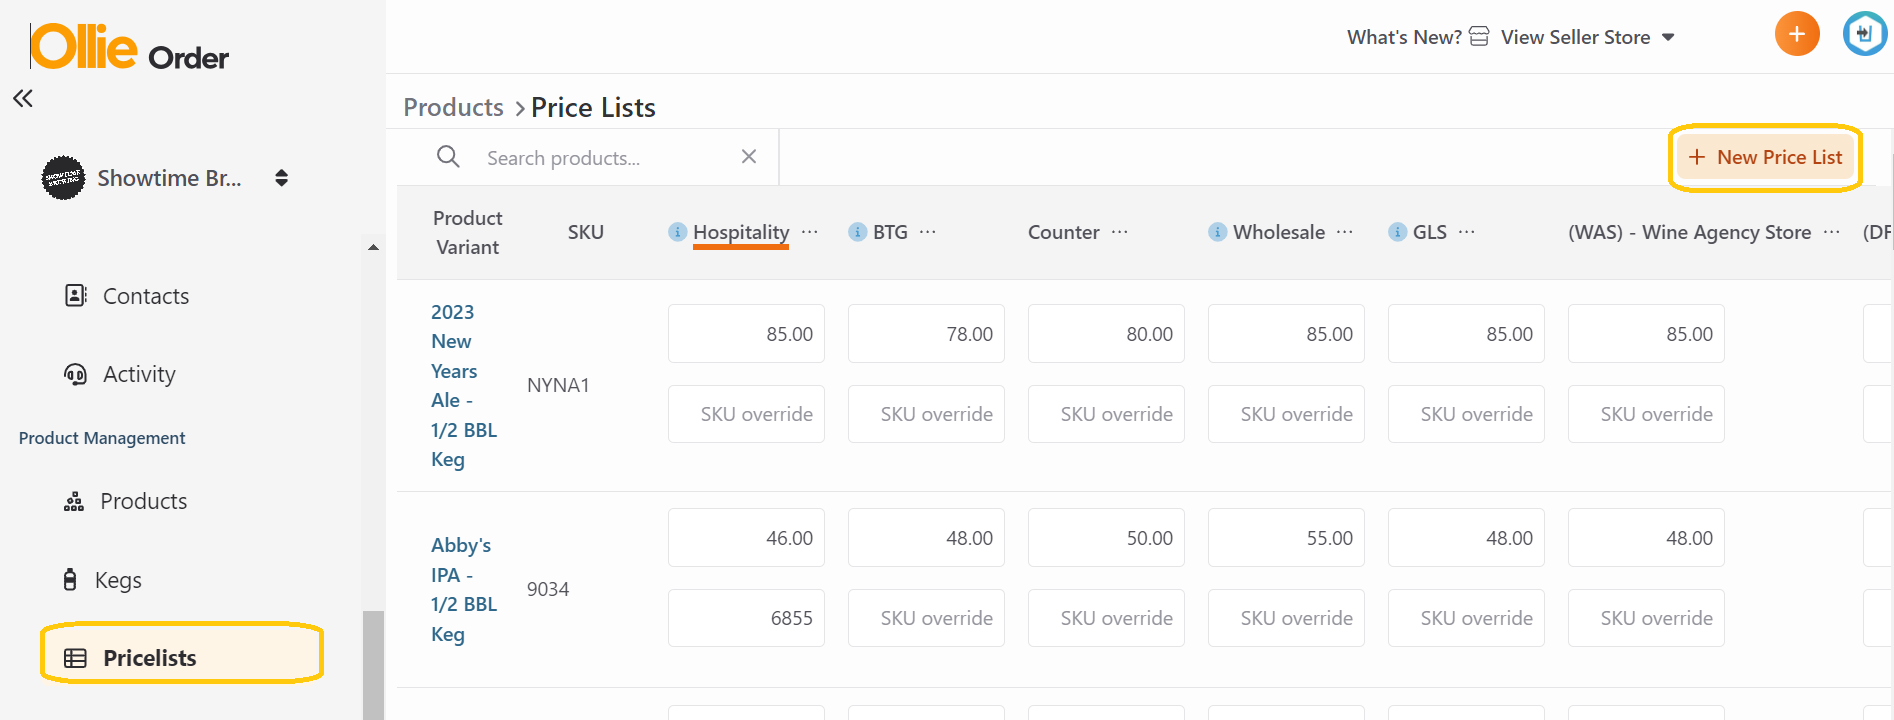Click the Kegs icon

(x=70, y=579)
